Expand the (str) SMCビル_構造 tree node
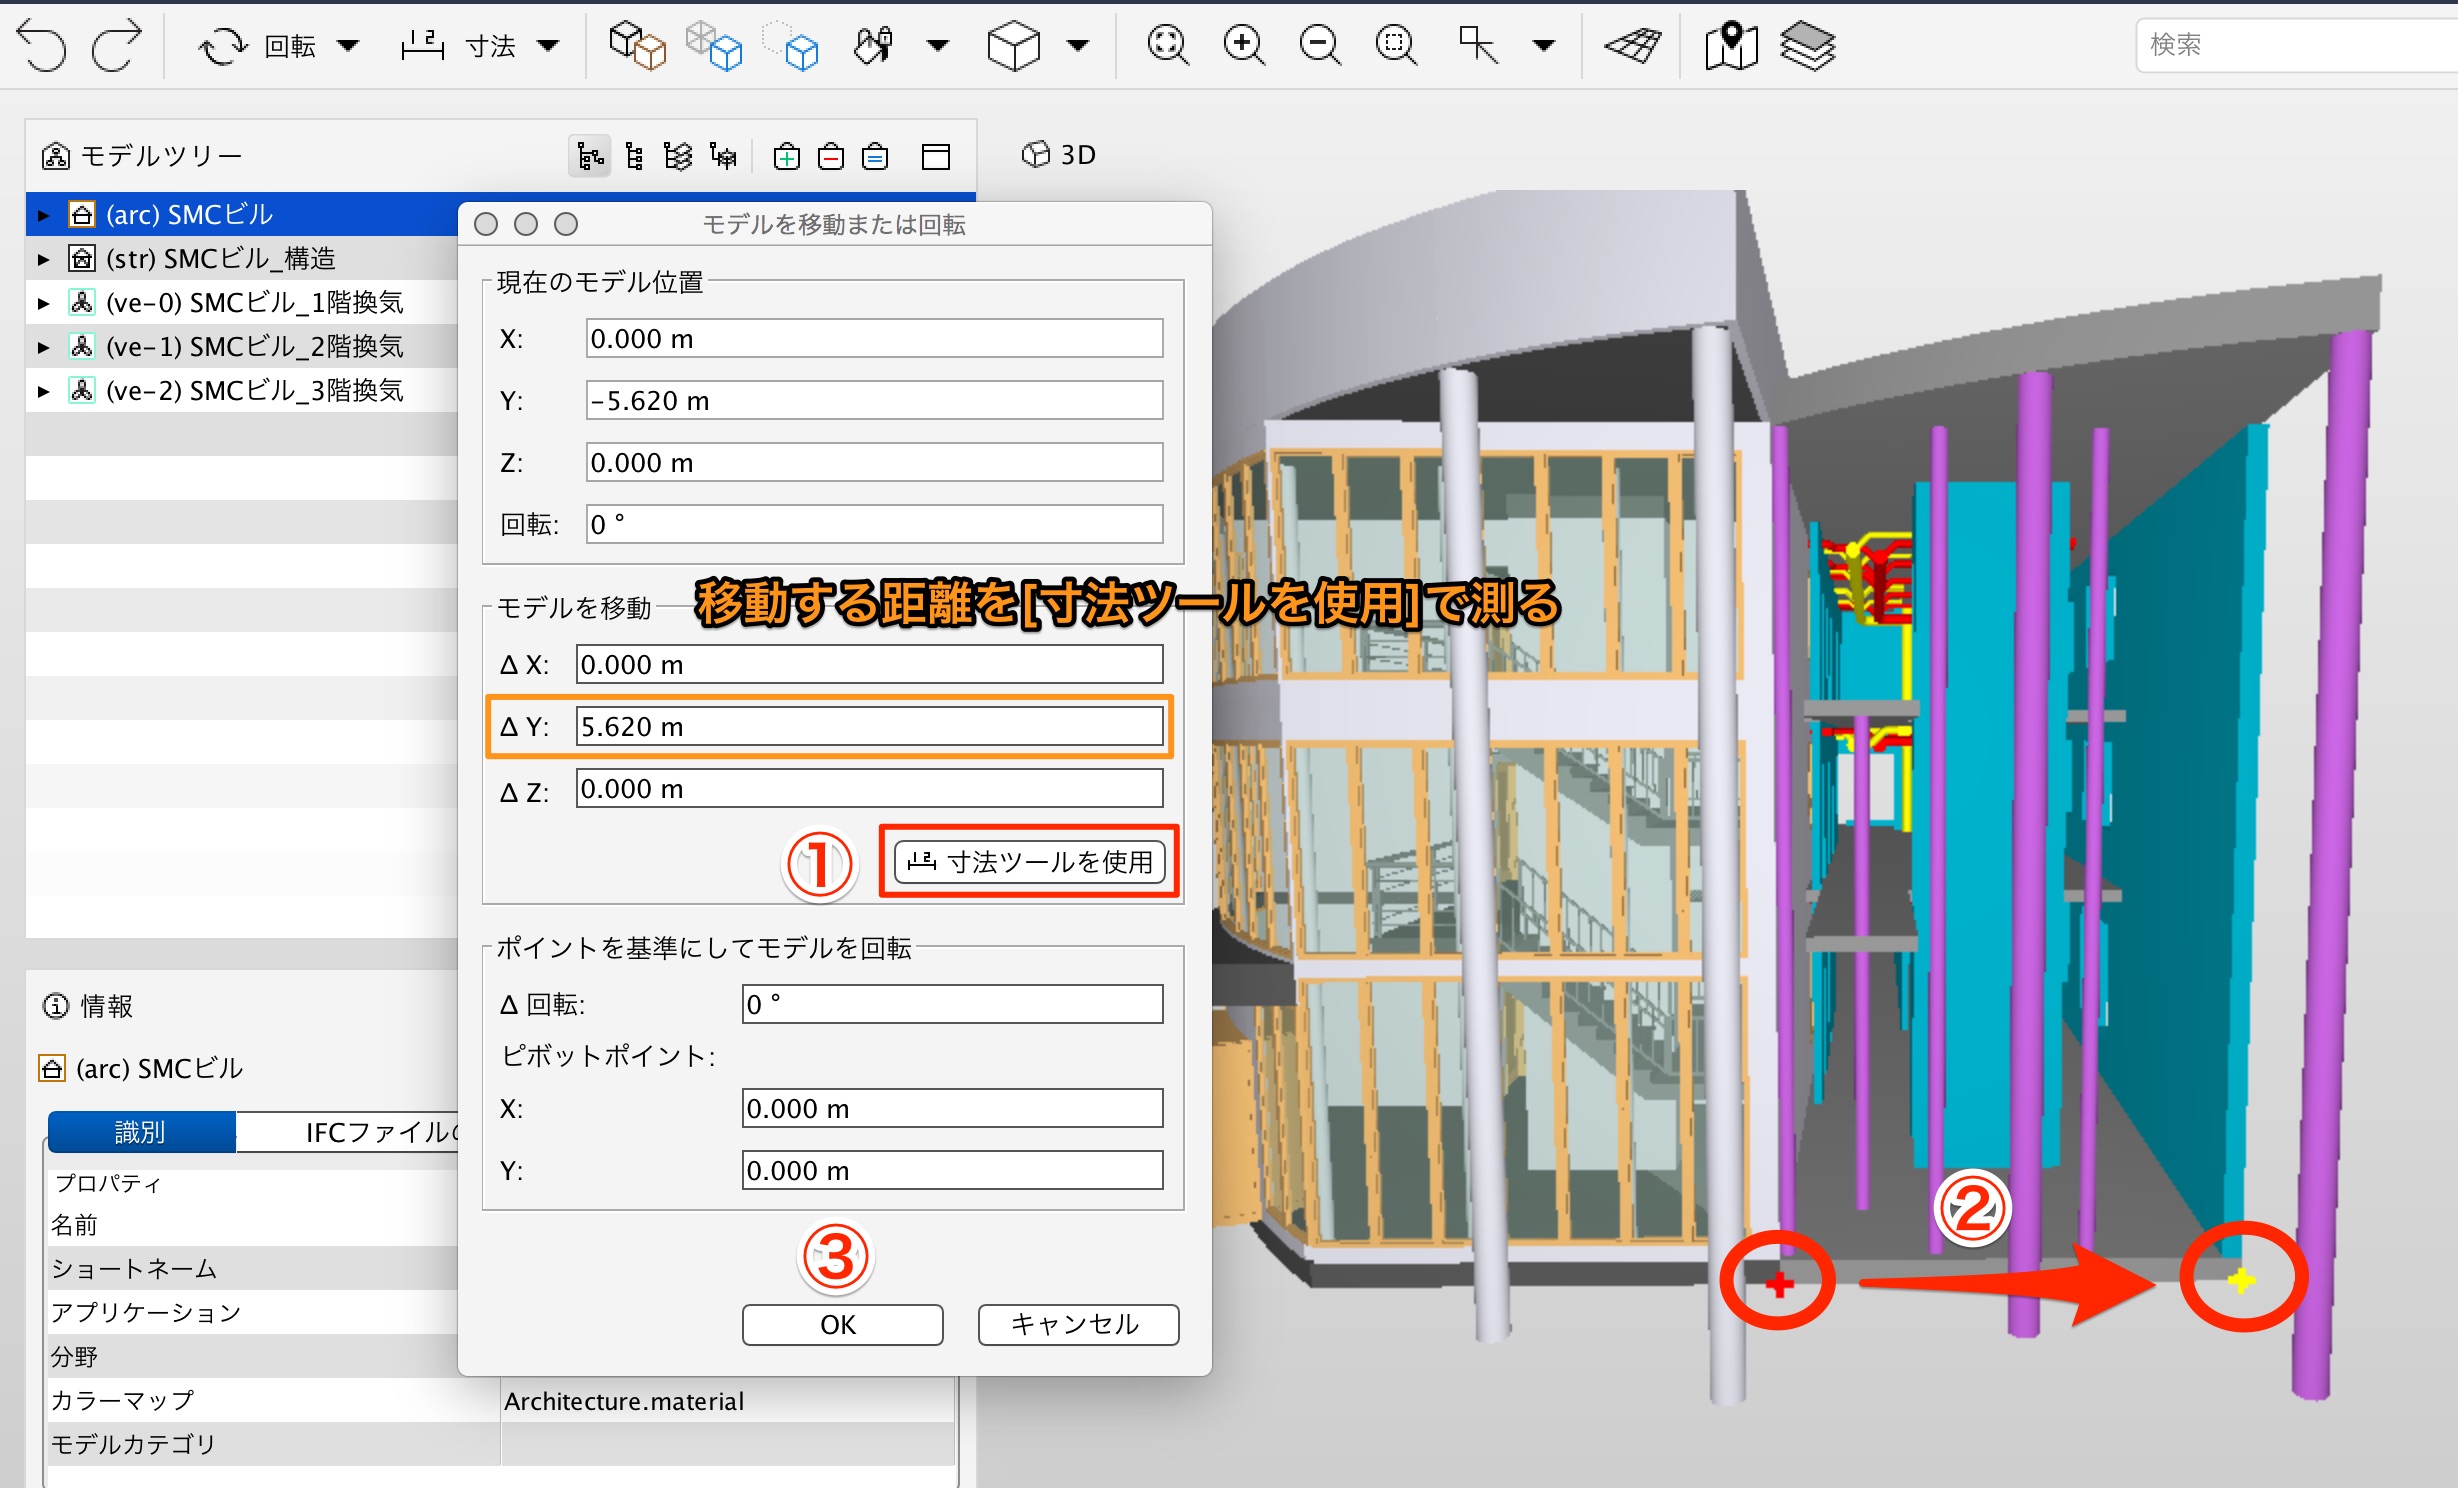 [x=43, y=259]
